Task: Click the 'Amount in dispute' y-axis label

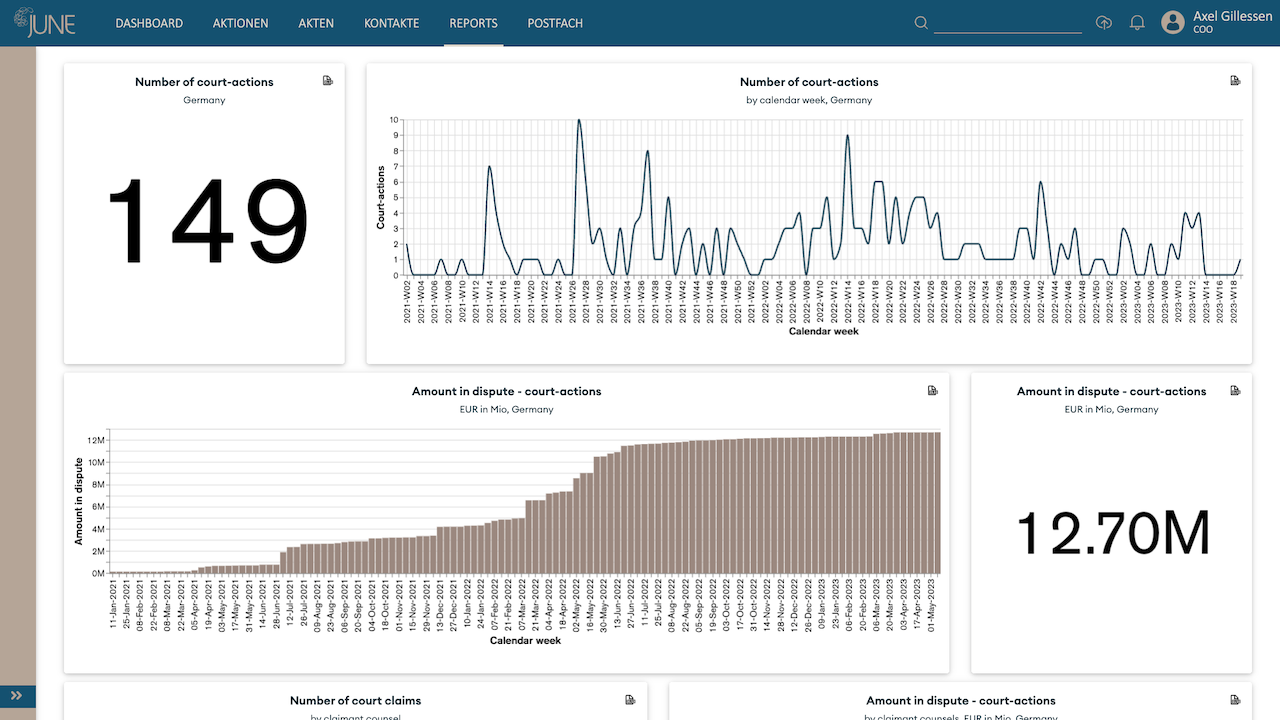Action: click(79, 501)
